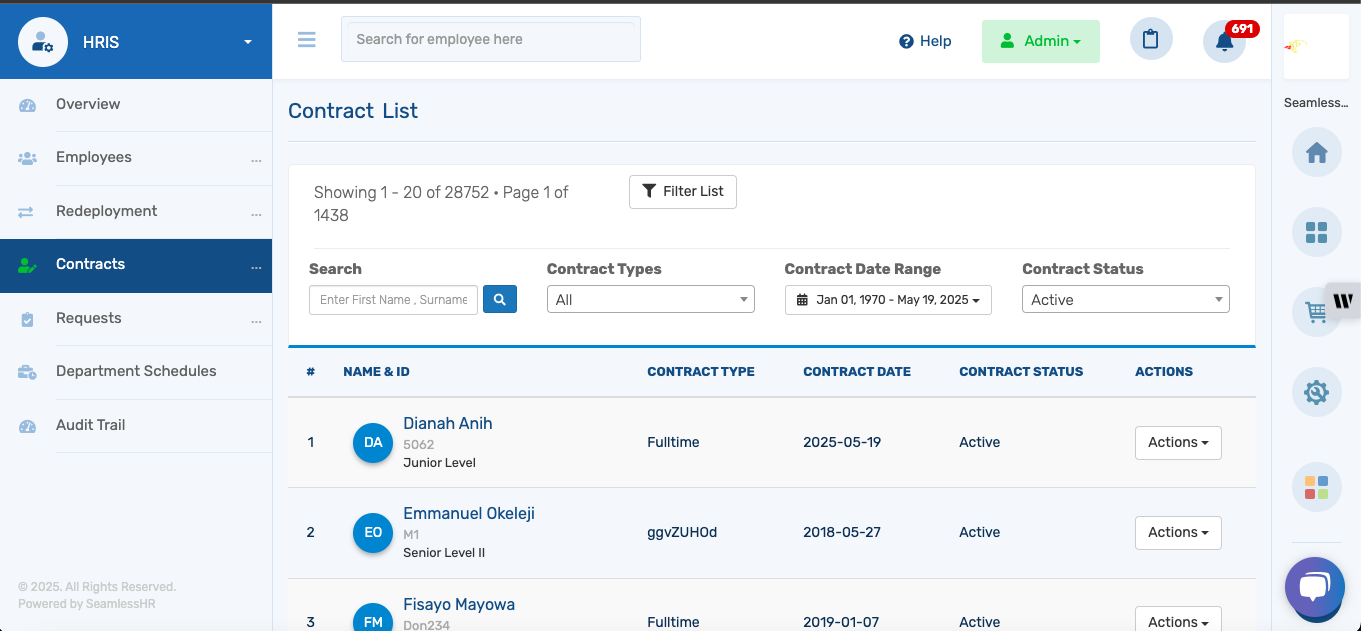Click the Overview dashboard gauge icon
Viewport: 1361px width, 631px height.
(x=27, y=105)
